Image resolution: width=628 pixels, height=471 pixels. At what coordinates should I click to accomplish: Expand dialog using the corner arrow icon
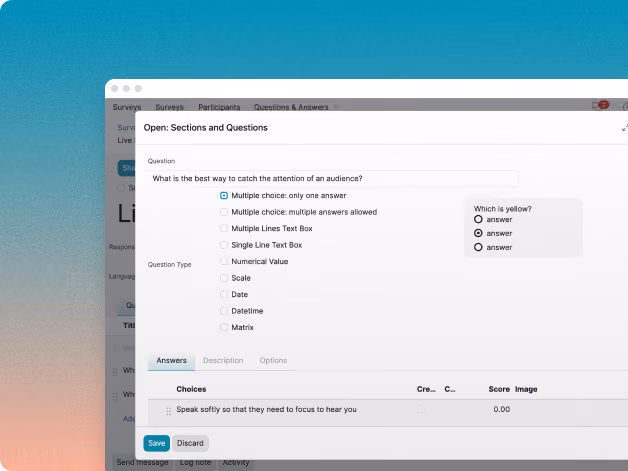pyautogui.click(x=624, y=128)
